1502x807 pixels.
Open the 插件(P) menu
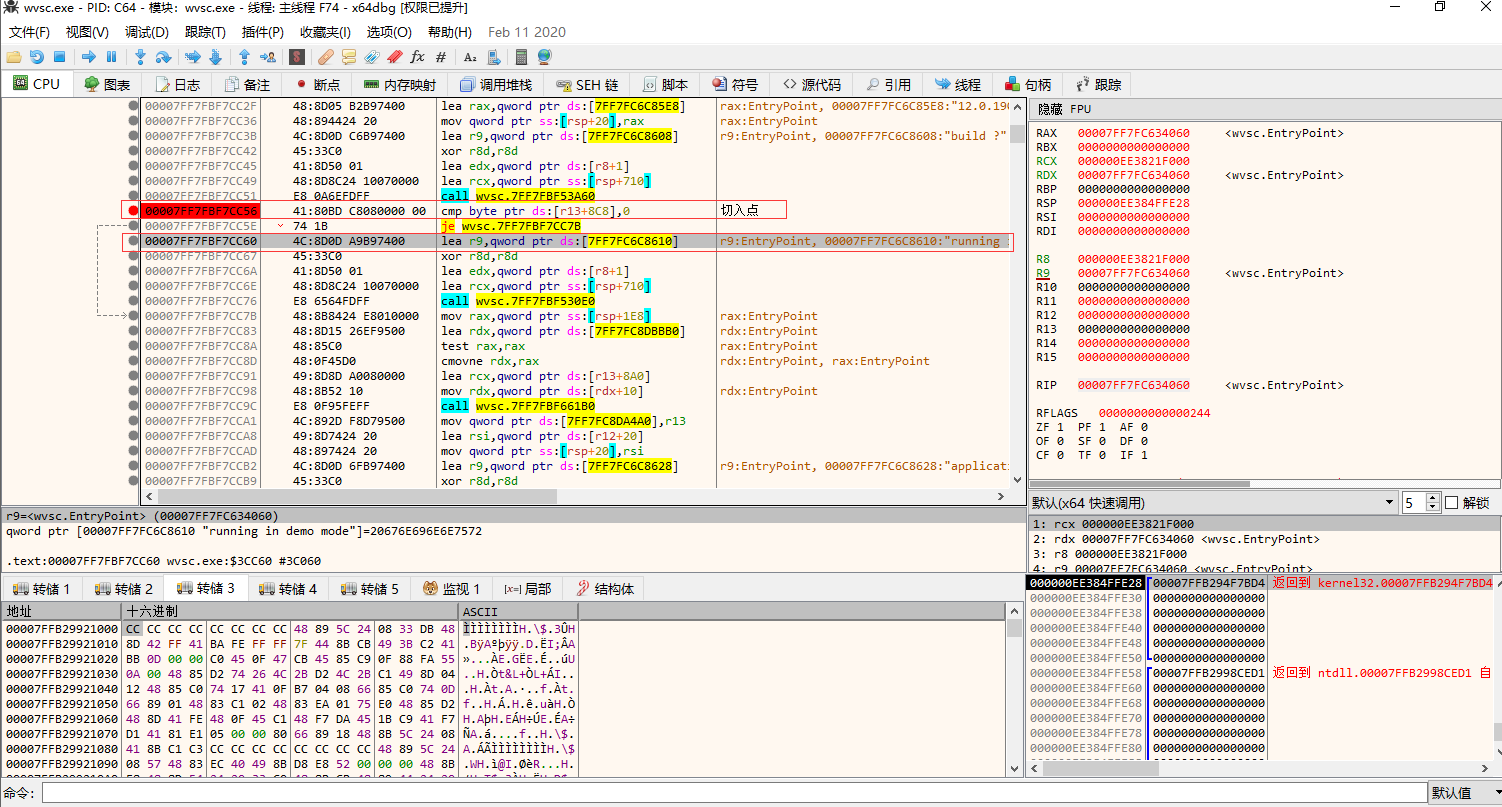264,32
